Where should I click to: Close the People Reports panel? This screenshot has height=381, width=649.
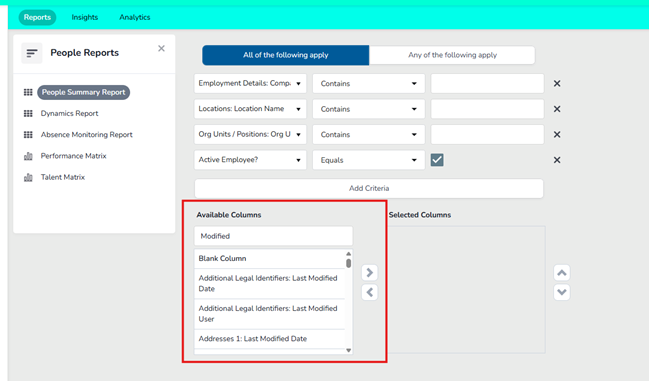click(161, 48)
